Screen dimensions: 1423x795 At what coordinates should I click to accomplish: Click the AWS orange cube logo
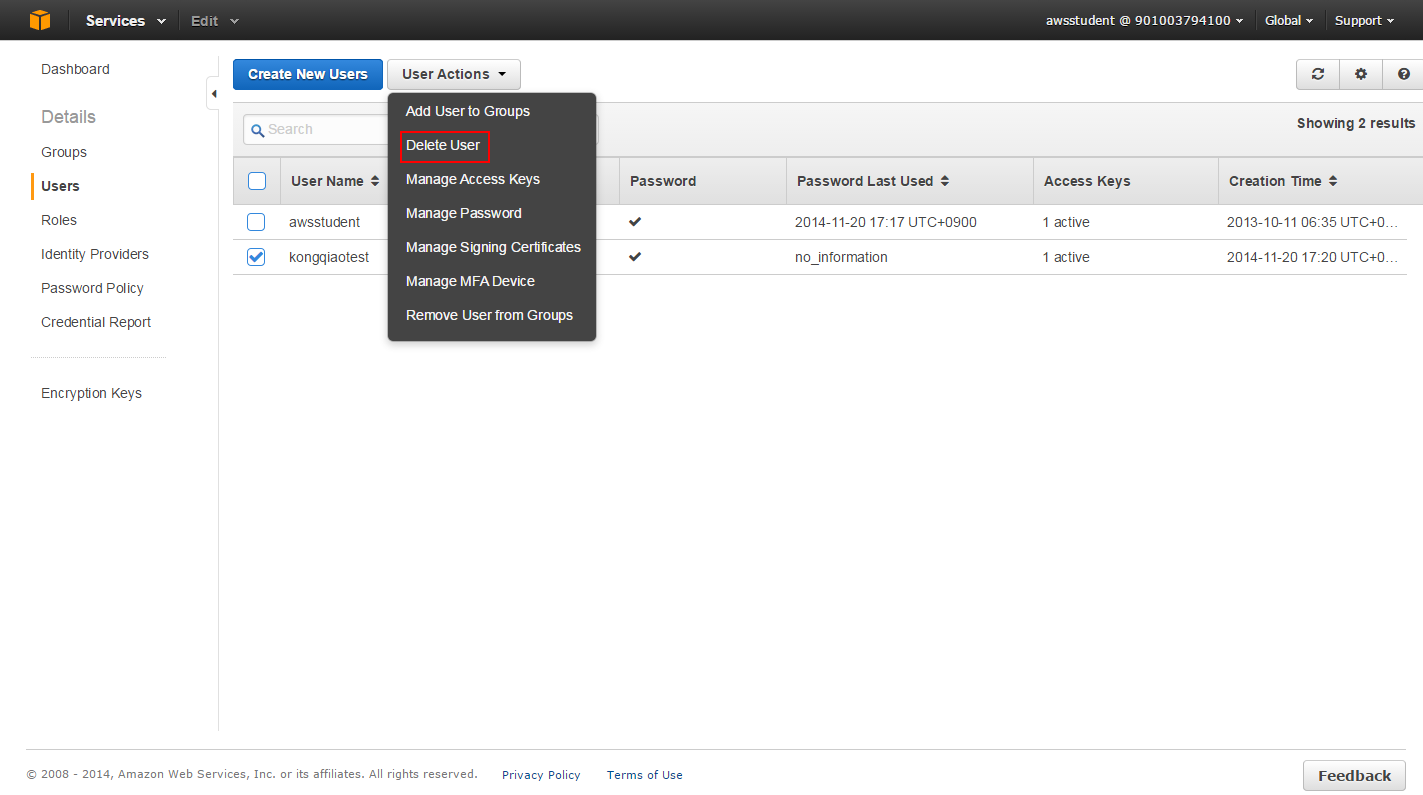click(39, 20)
